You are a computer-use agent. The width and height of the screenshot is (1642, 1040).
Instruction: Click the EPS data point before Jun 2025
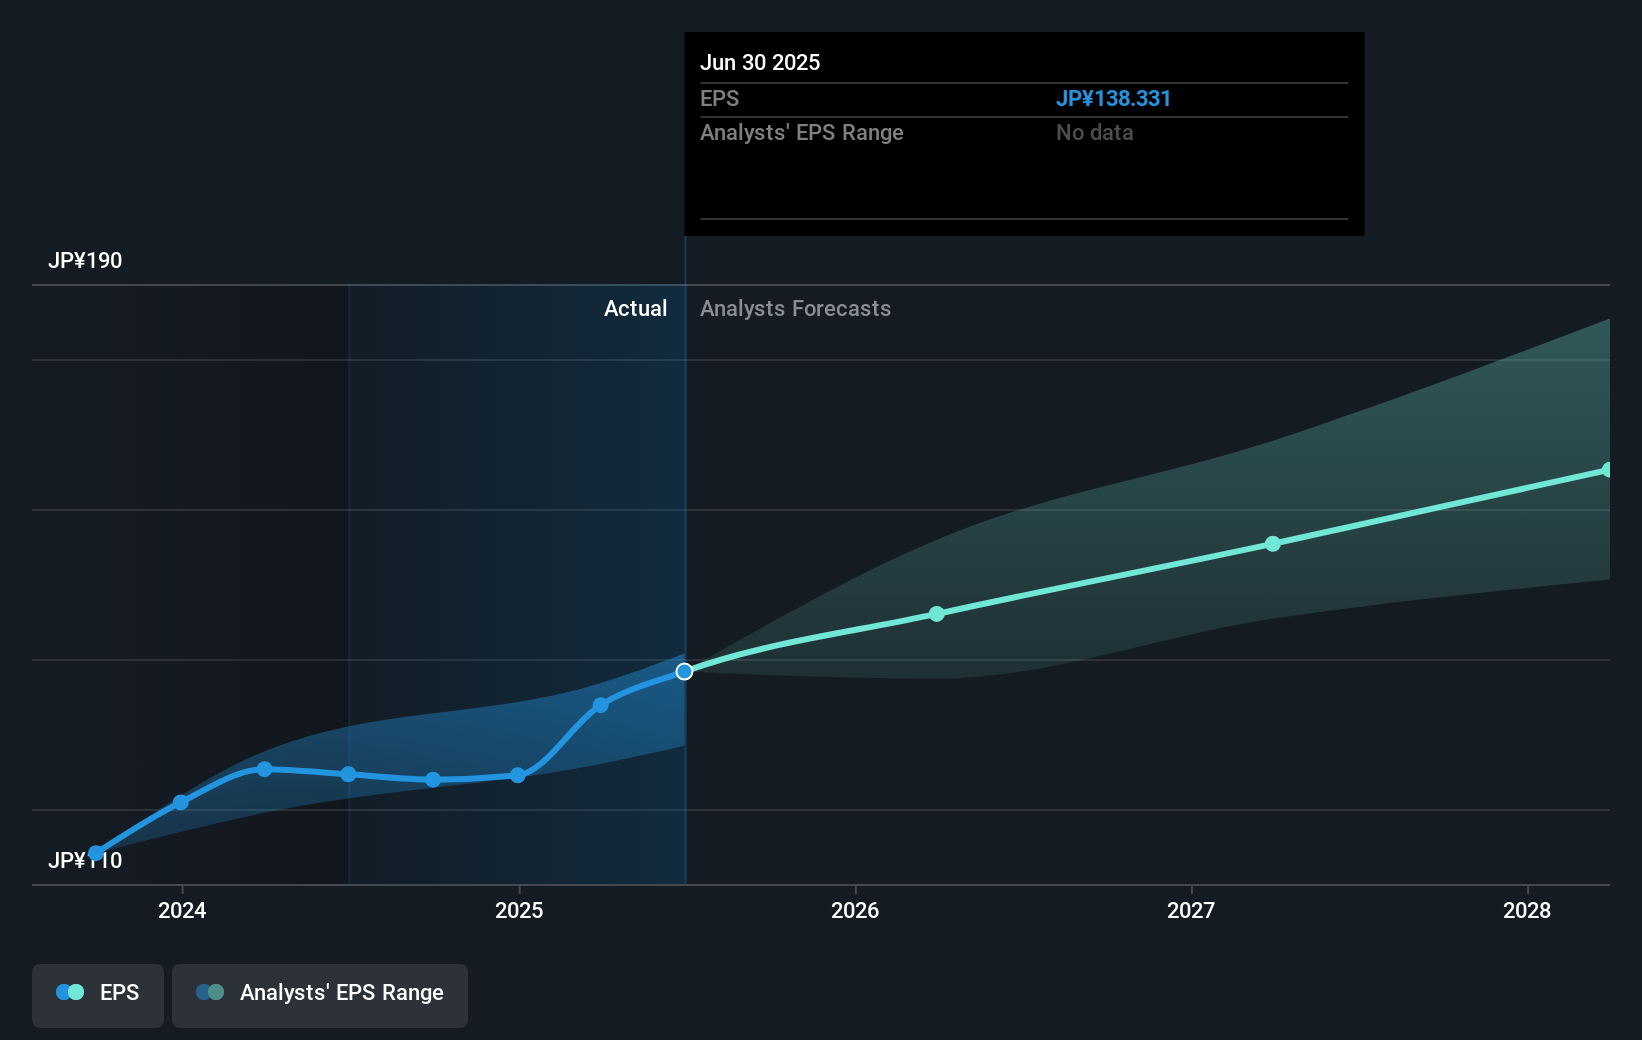coord(601,705)
